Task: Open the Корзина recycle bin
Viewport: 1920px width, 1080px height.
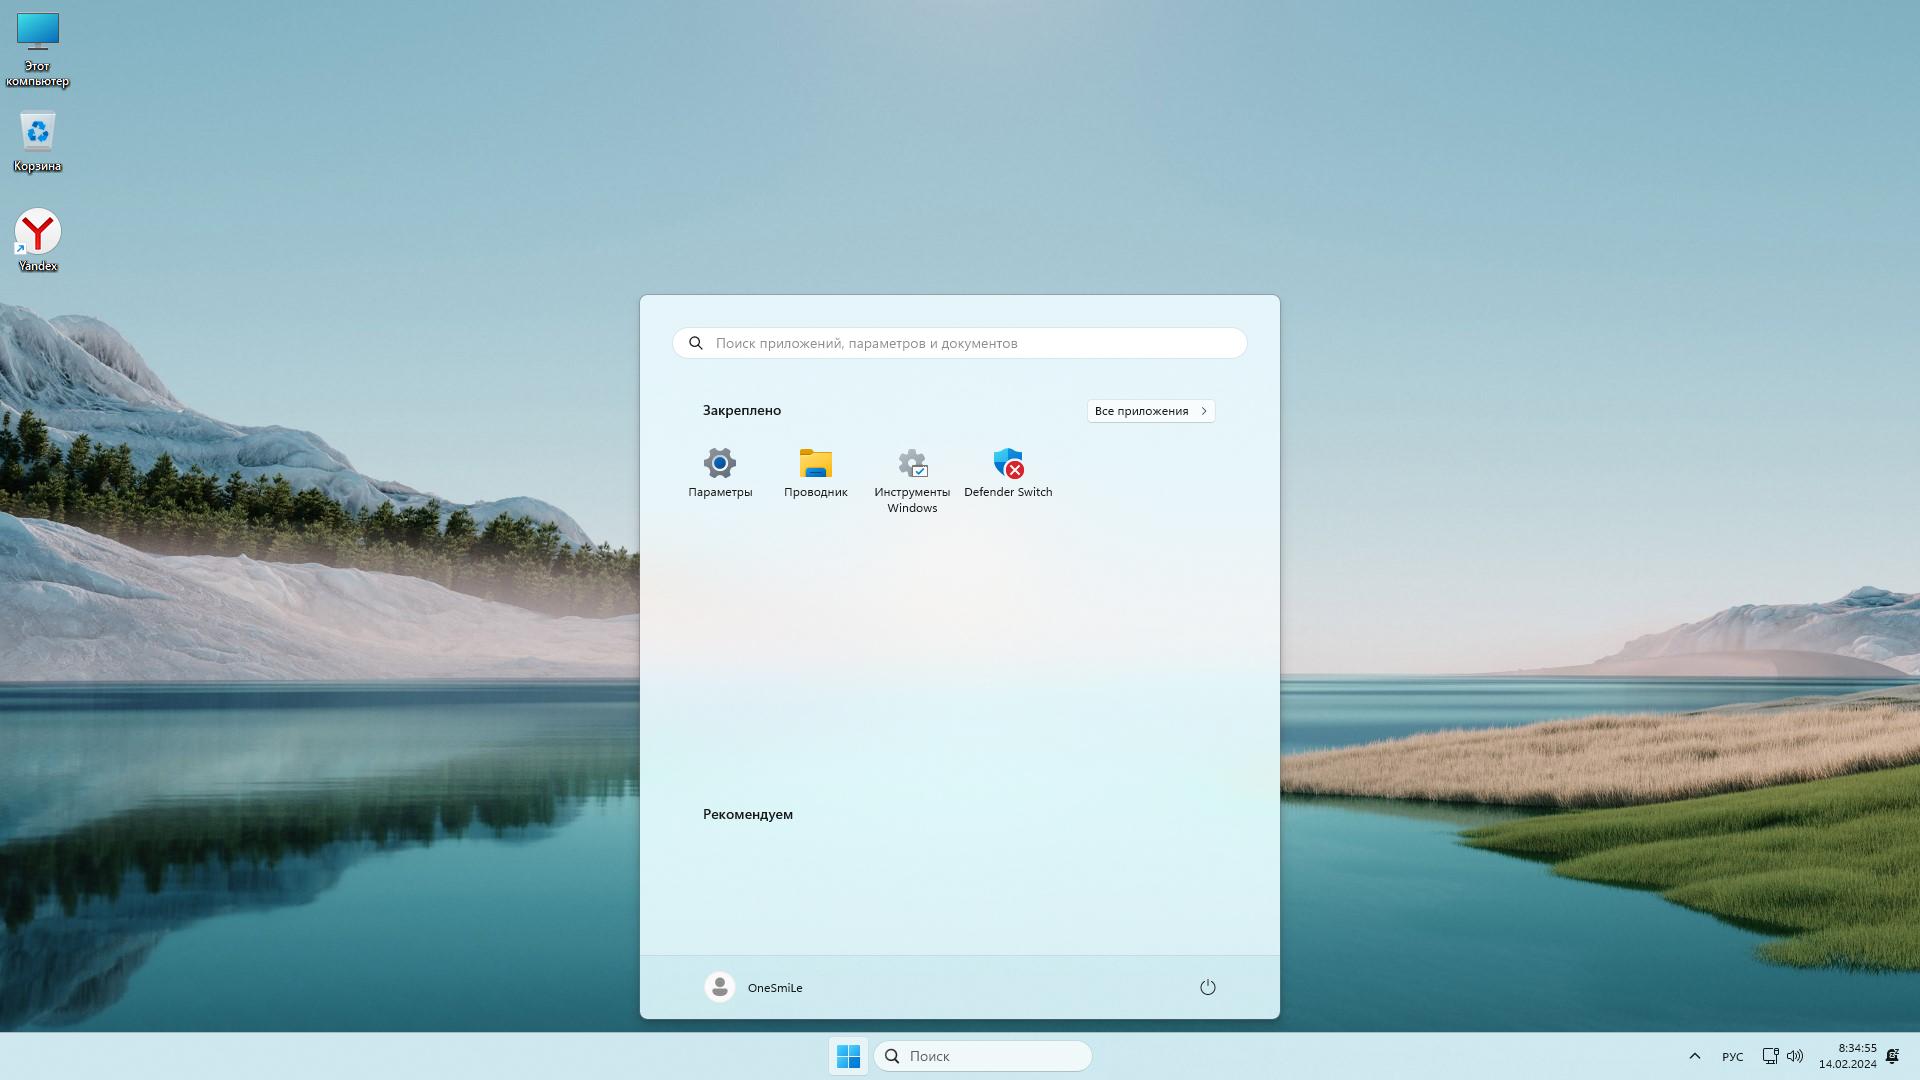Action: [x=37, y=130]
